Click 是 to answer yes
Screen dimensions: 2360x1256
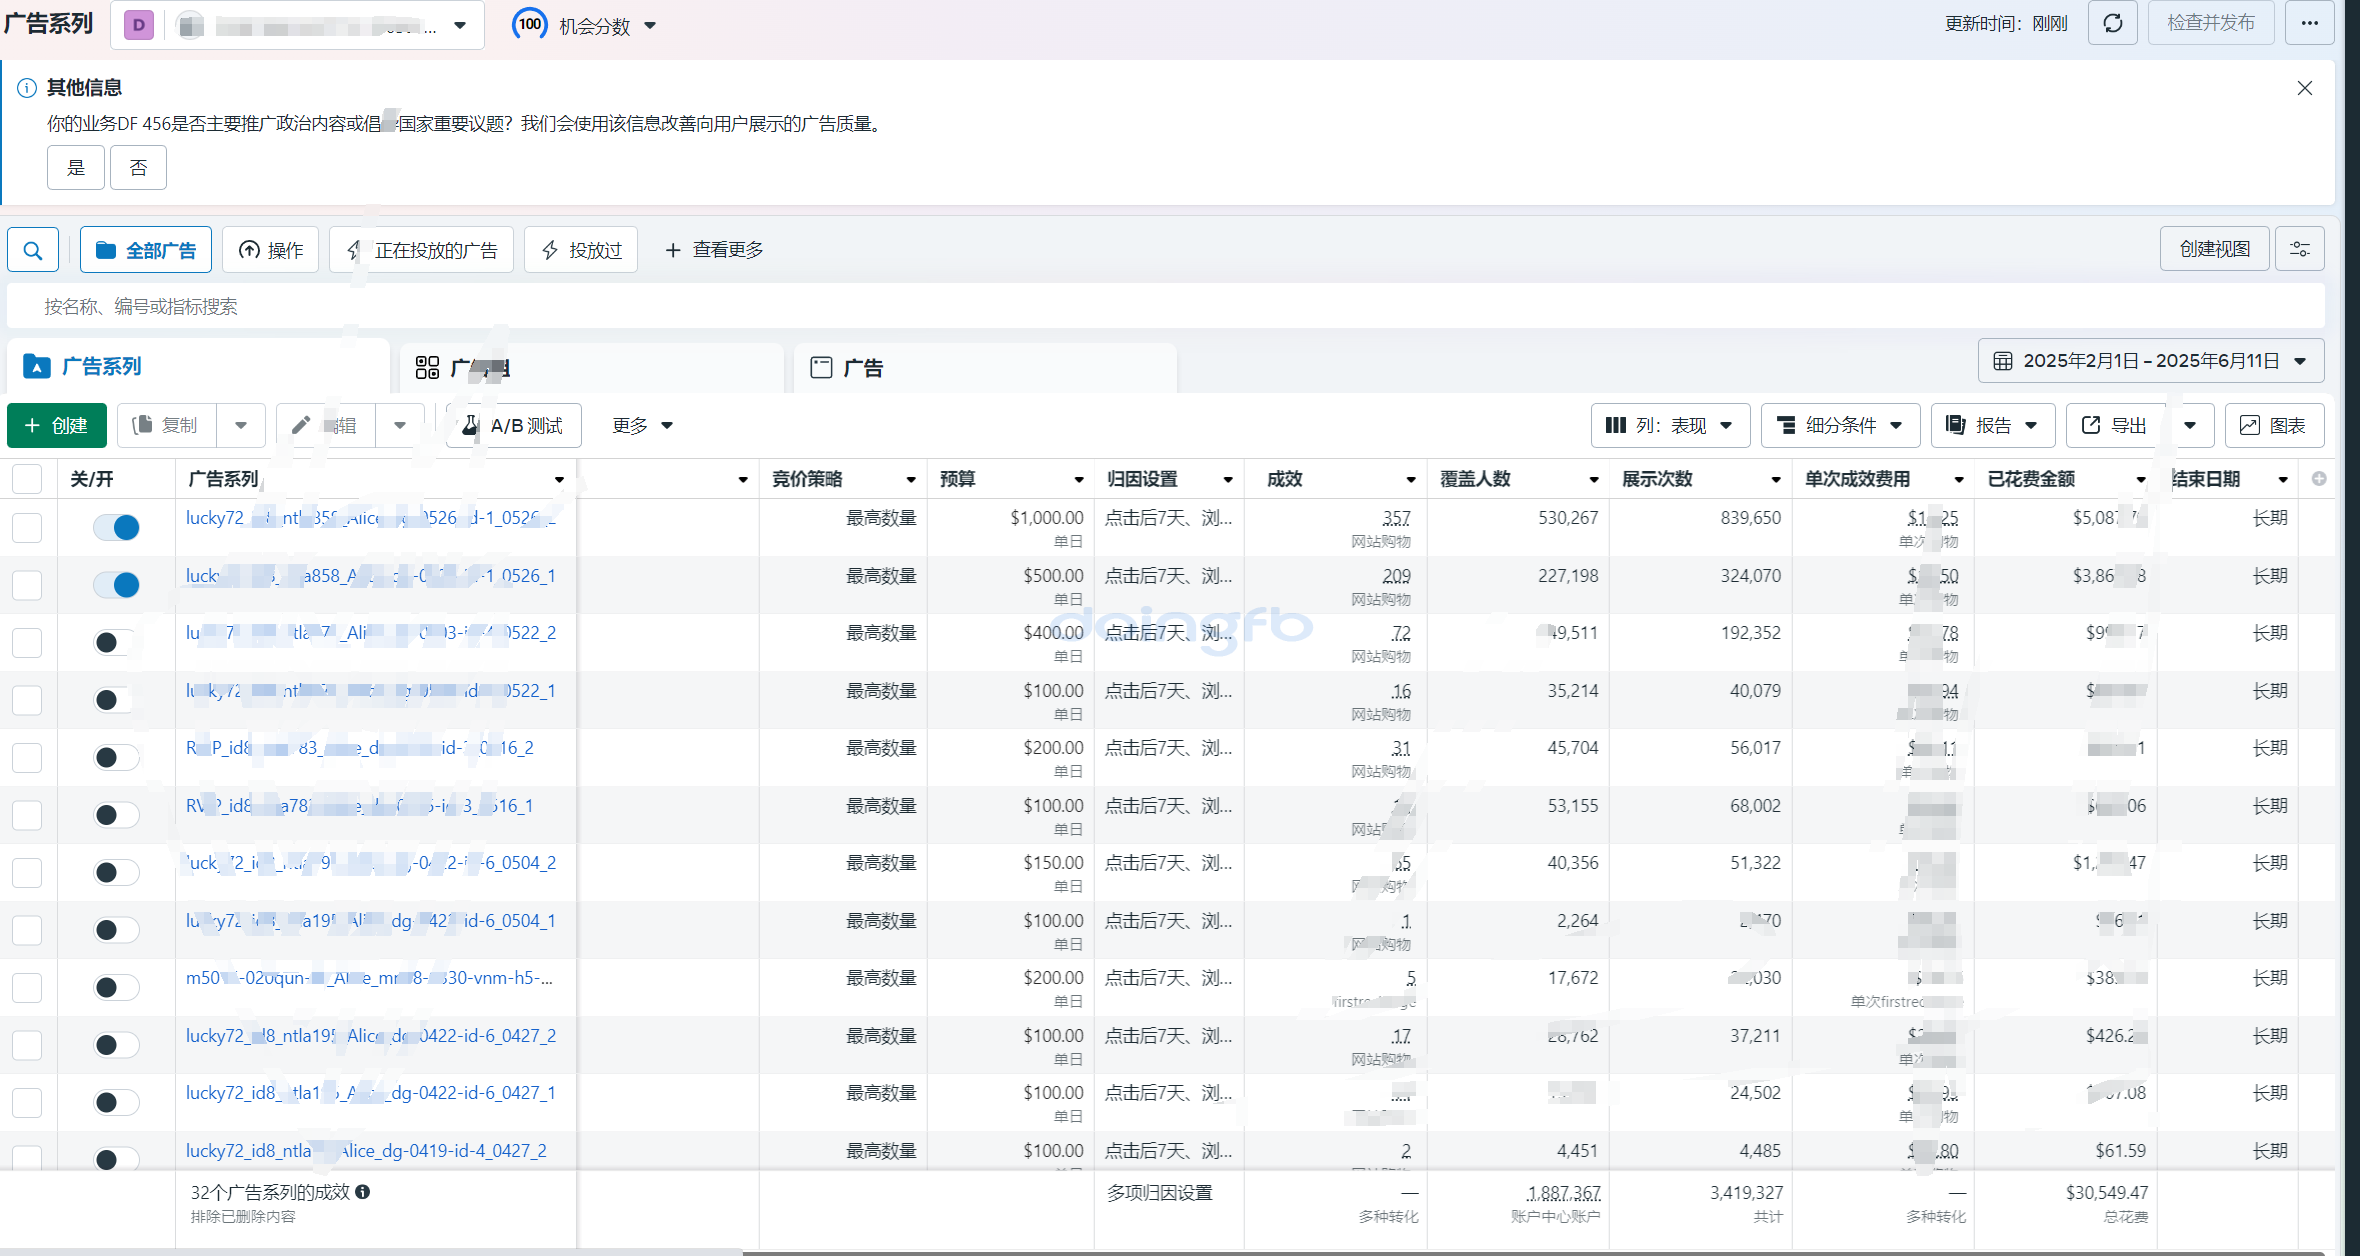click(76, 167)
